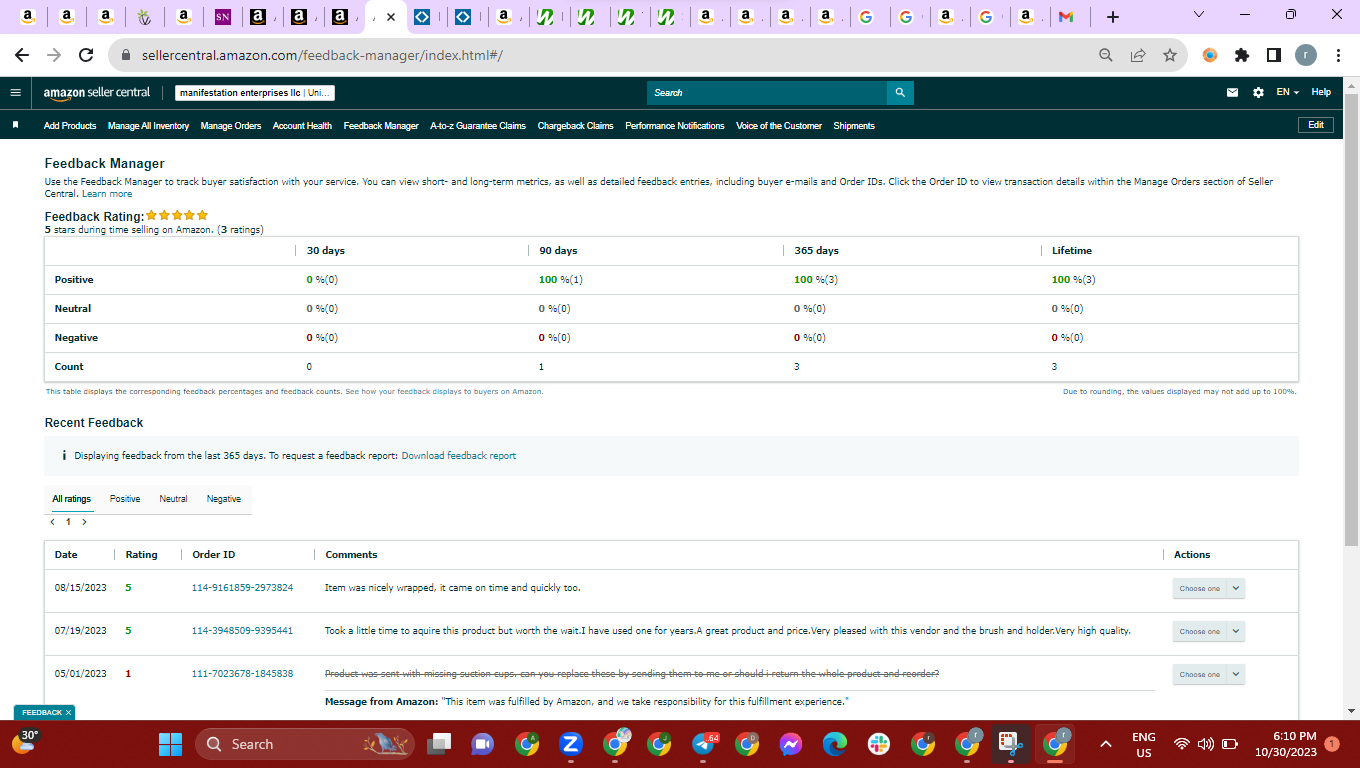Click the amazon seller central logo
The height and width of the screenshot is (768, 1360).
coord(97,92)
